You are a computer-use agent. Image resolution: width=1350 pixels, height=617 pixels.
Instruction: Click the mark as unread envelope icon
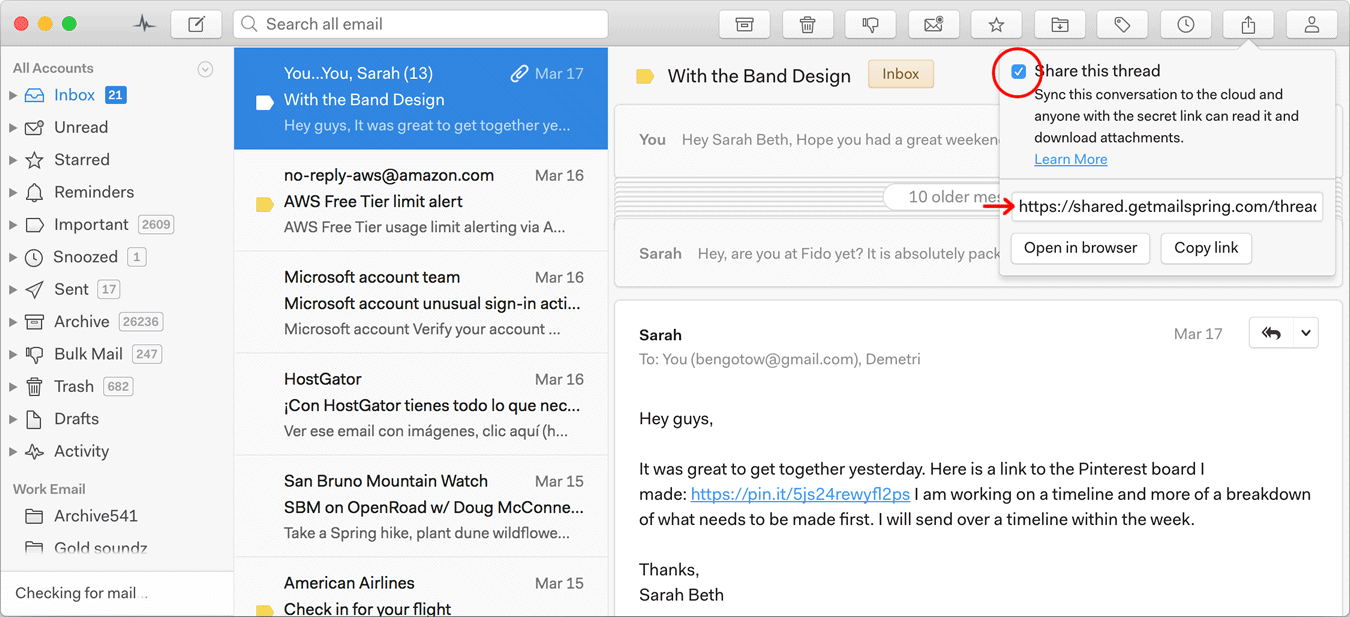[934, 24]
